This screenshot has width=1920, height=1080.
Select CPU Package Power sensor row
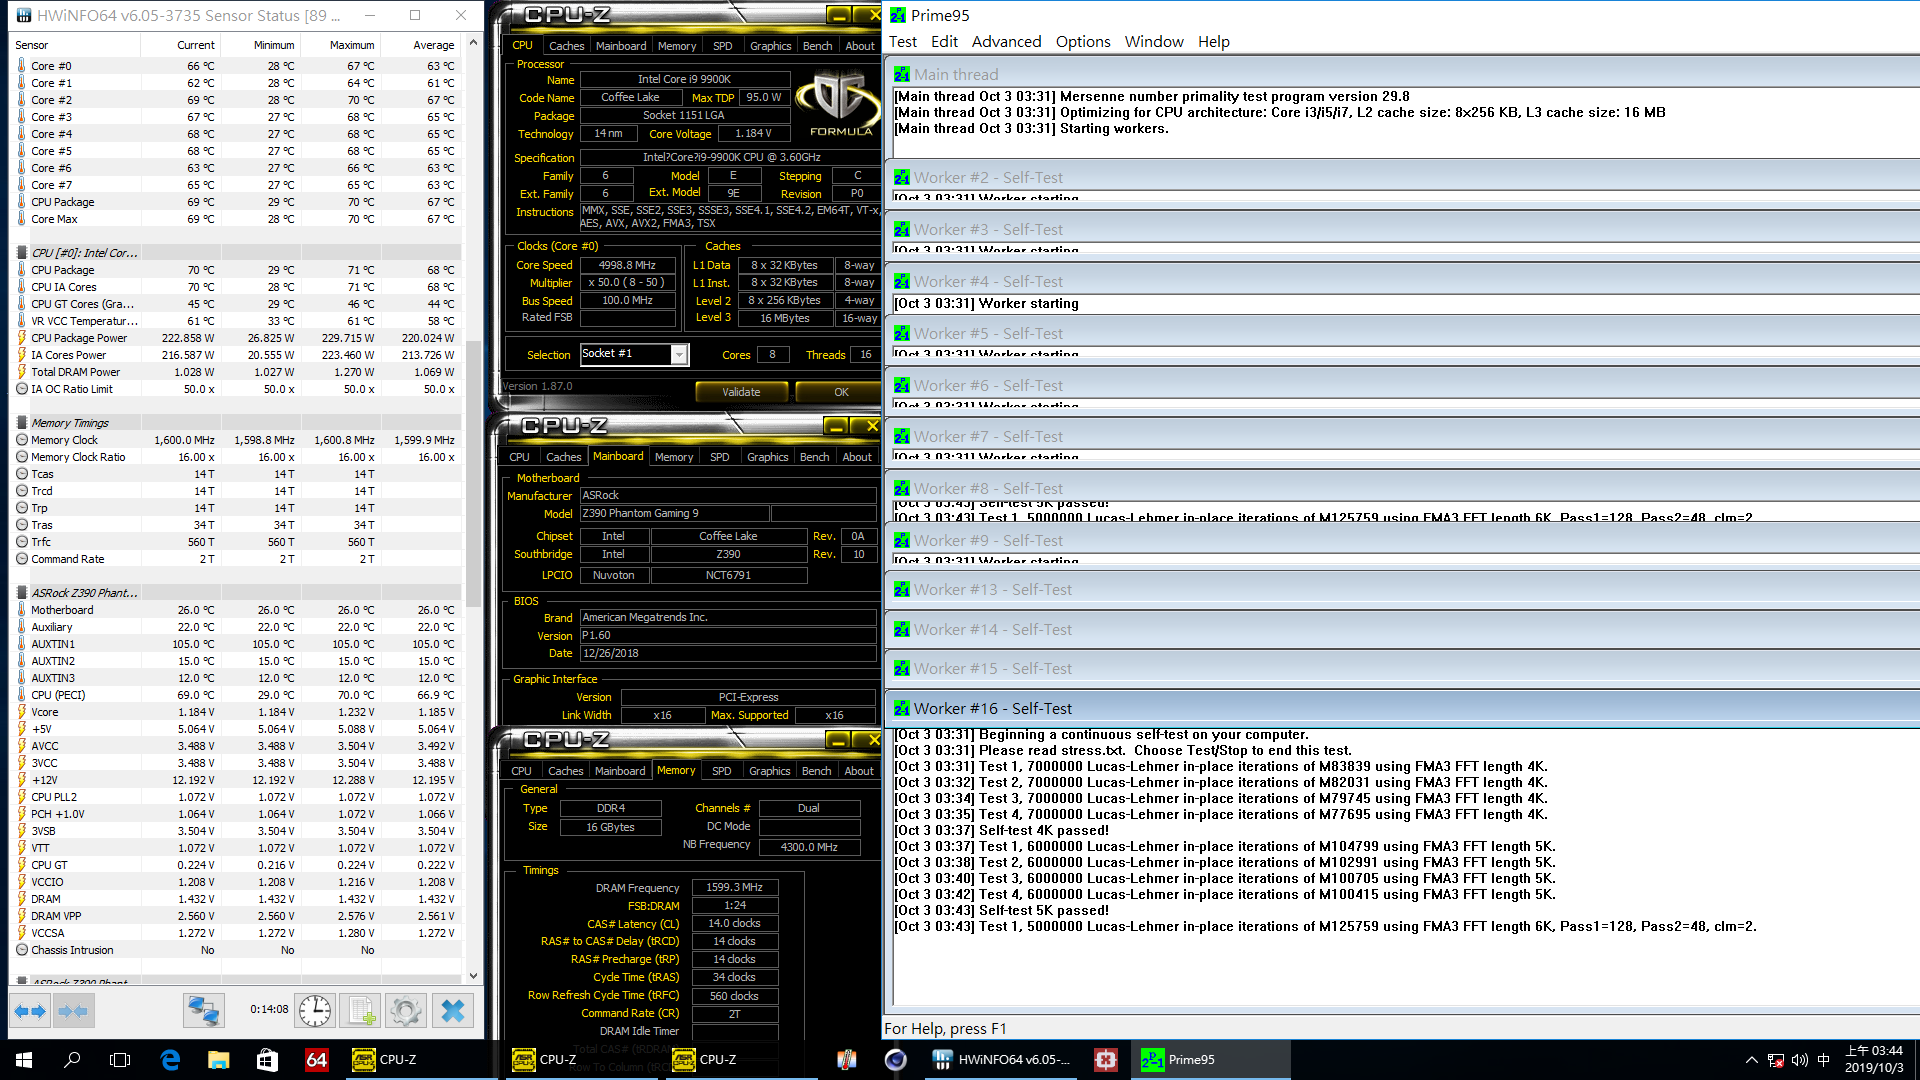pos(236,338)
